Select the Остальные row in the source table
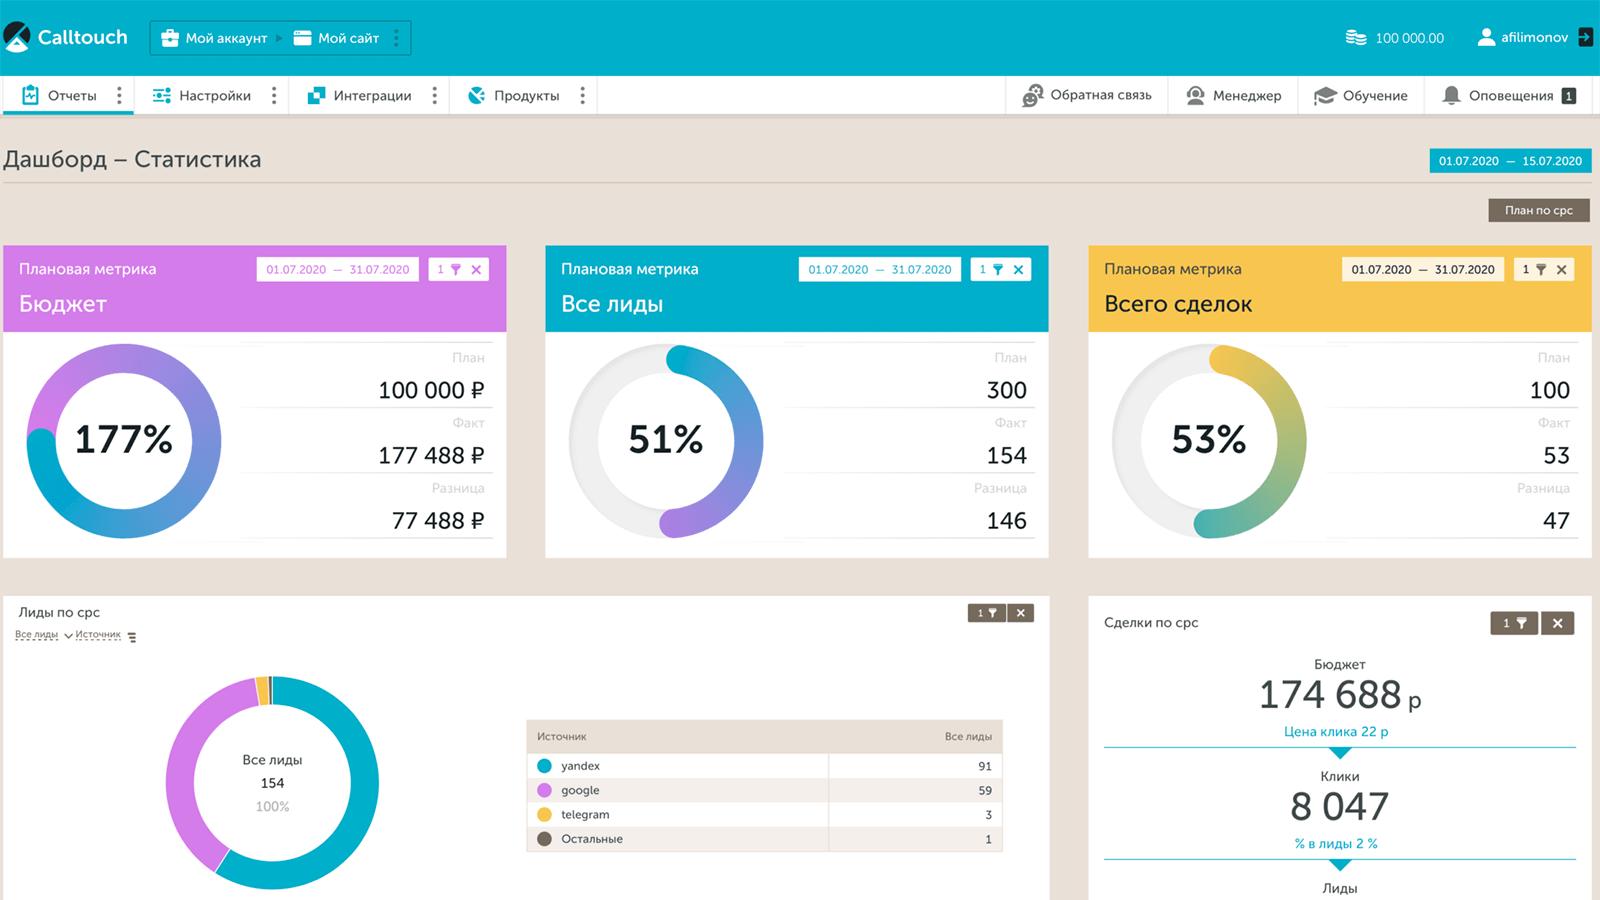The height and width of the screenshot is (900, 1600). (764, 839)
